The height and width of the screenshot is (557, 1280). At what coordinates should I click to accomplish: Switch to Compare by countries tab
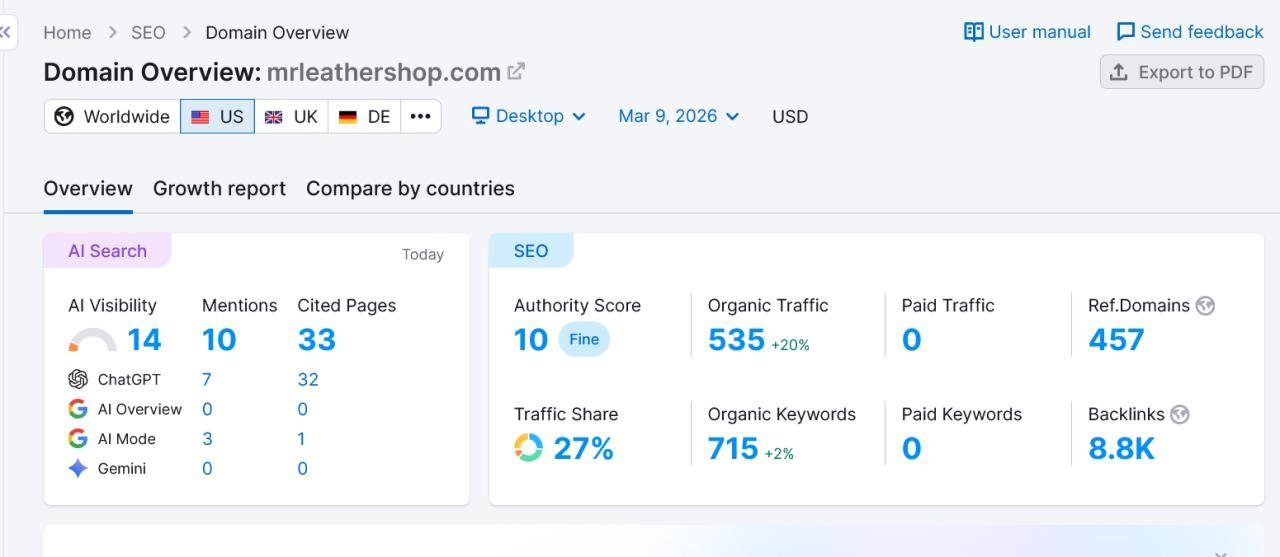click(x=410, y=188)
